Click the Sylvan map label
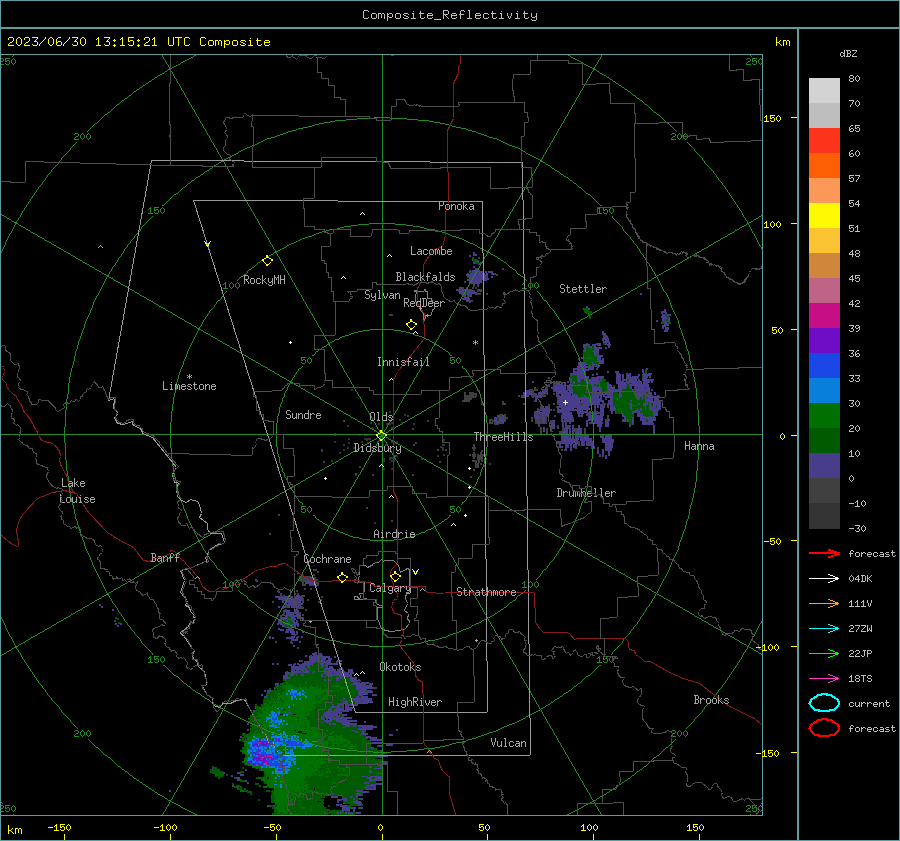 pos(382,295)
